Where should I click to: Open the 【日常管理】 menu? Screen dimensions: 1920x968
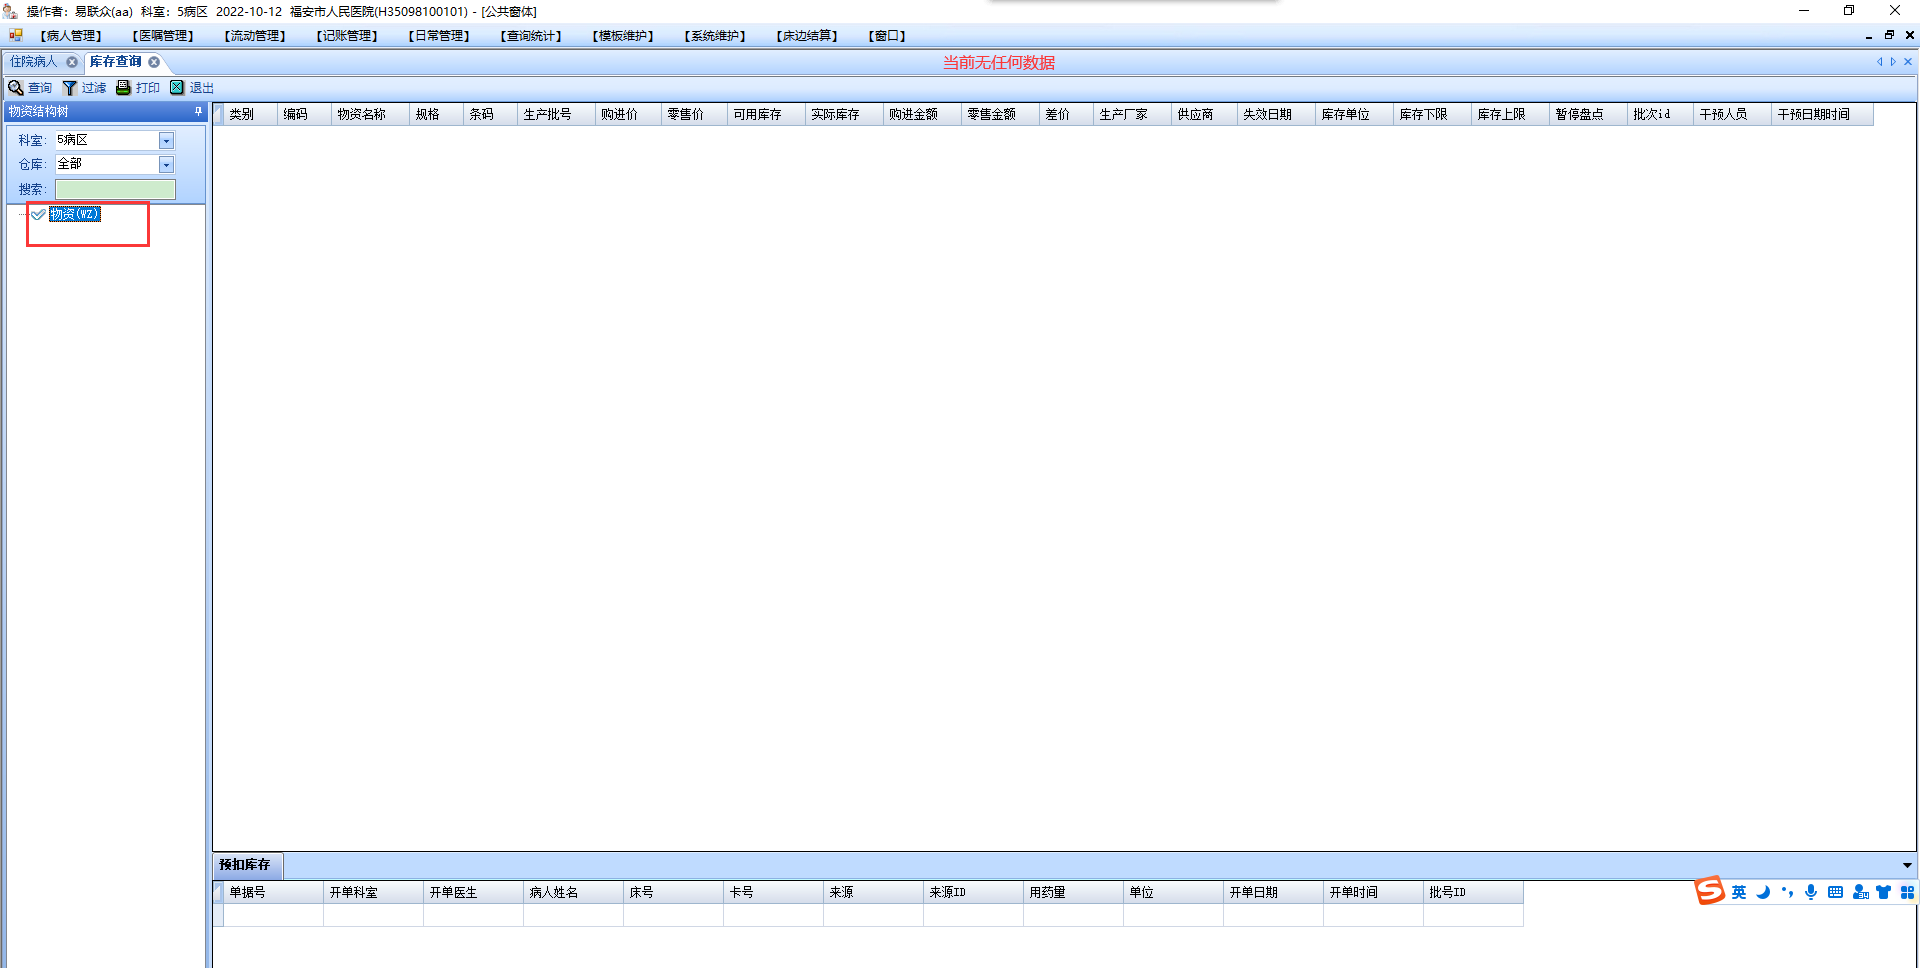[439, 36]
